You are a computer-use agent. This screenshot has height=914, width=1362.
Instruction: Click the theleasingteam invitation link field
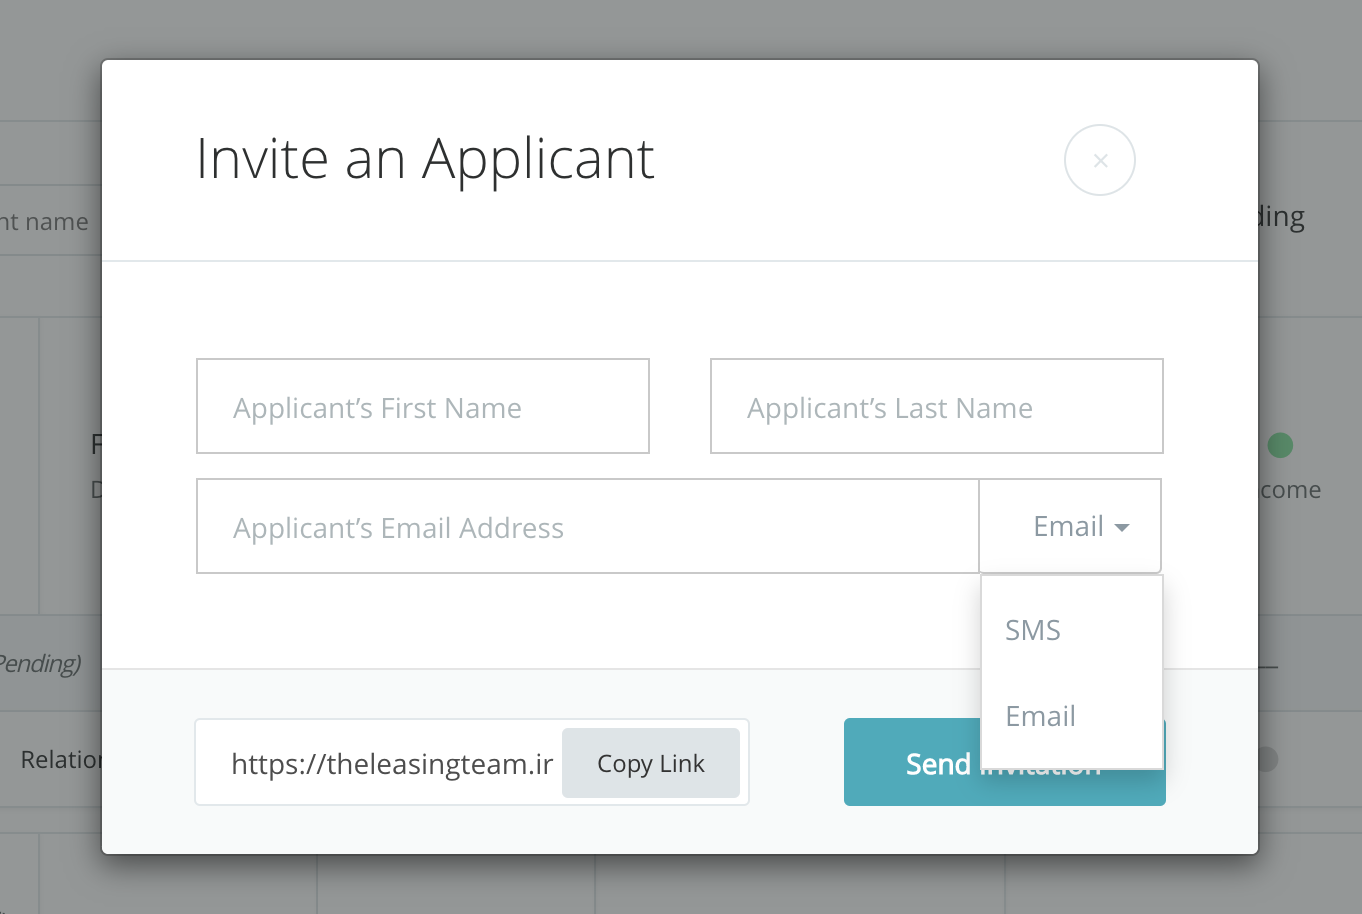[392, 763]
